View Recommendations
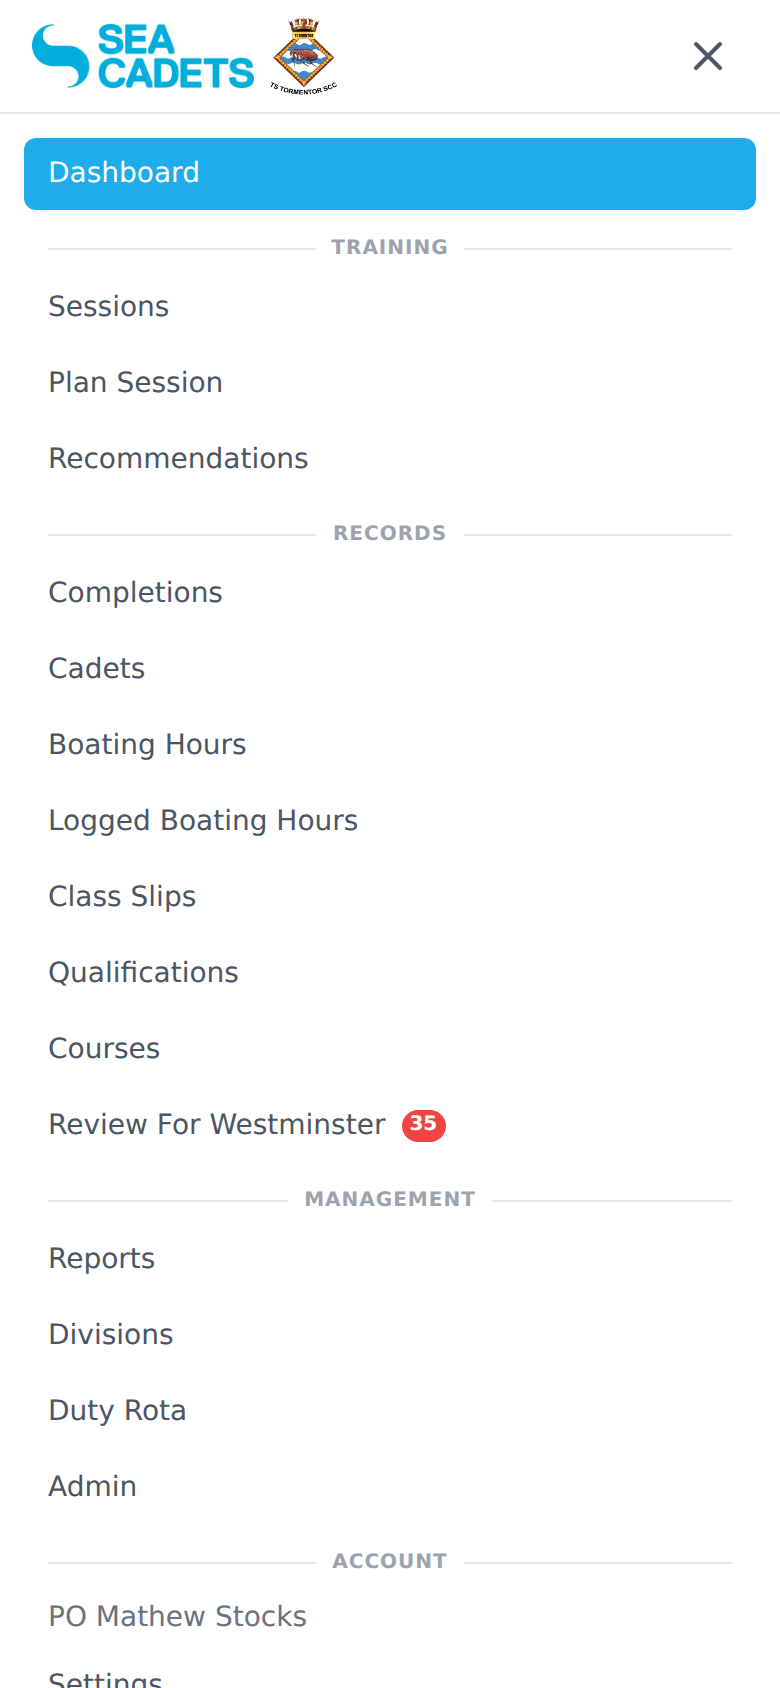Viewport: 780px width, 1688px height. [178, 458]
